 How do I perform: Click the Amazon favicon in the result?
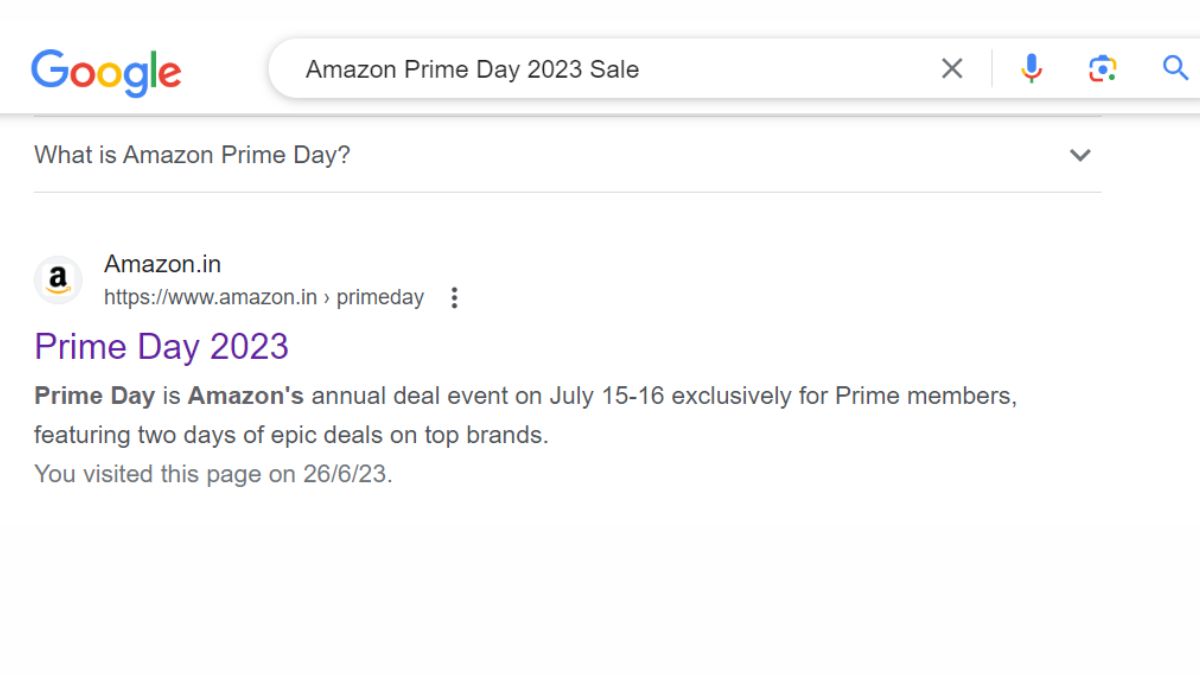click(58, 280)
